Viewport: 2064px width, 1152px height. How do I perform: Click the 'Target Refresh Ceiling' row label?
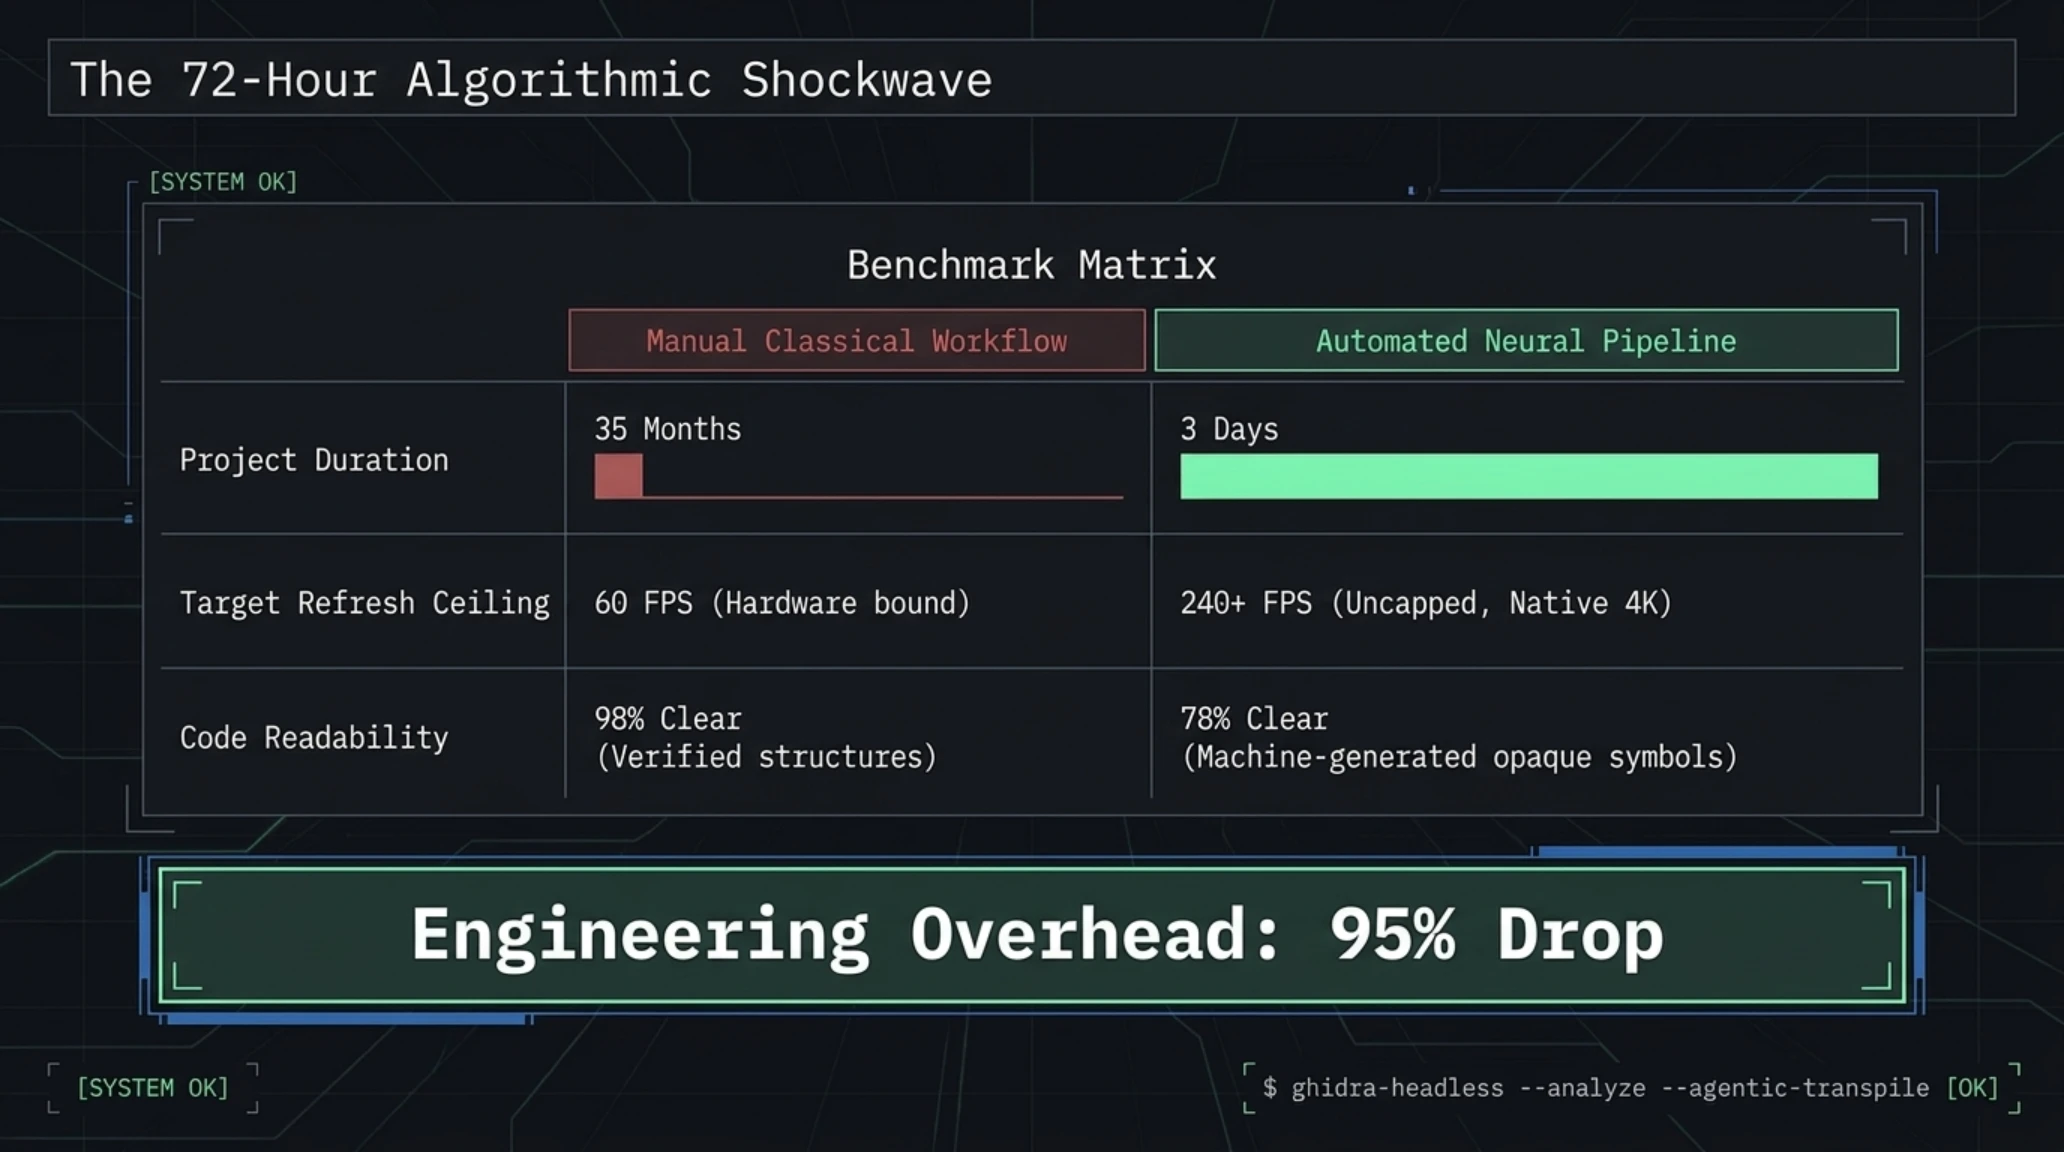coord(364,603)
